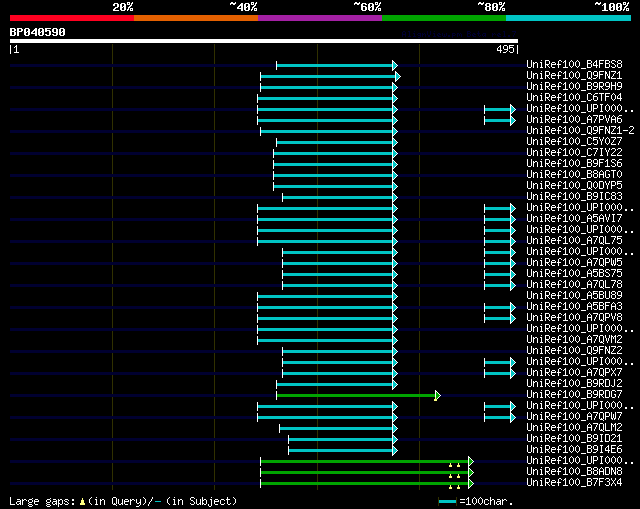
Task: Click the cyan alignment bar for A7QLM2
Action: [x=336, y=429]
